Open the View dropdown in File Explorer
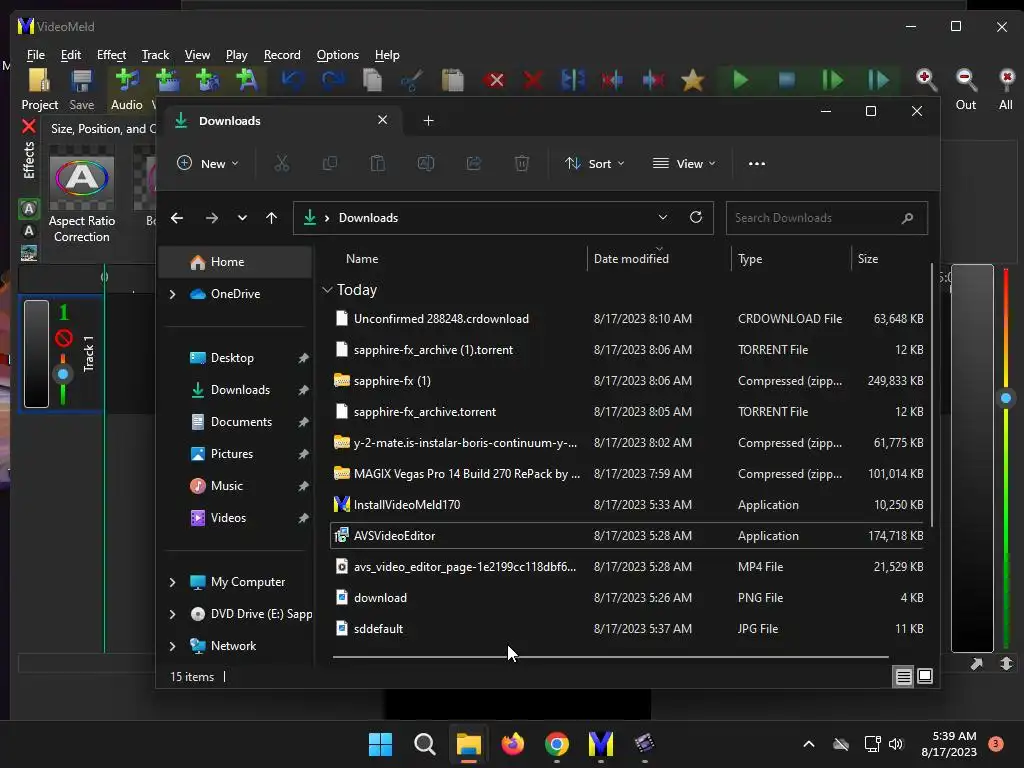This screenshot has width=1024, height=768. pyautogui.click(x=684, y=163)
